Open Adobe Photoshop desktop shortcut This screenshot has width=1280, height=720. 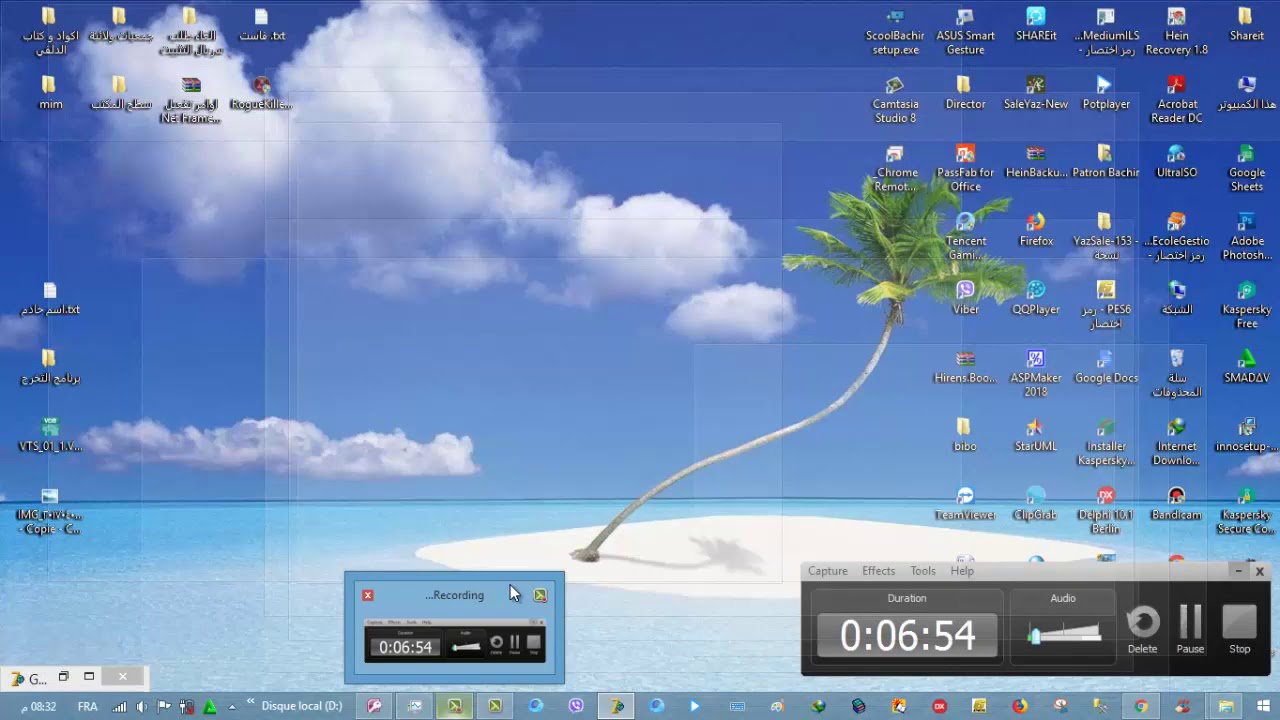click(x=1246, y=236)
